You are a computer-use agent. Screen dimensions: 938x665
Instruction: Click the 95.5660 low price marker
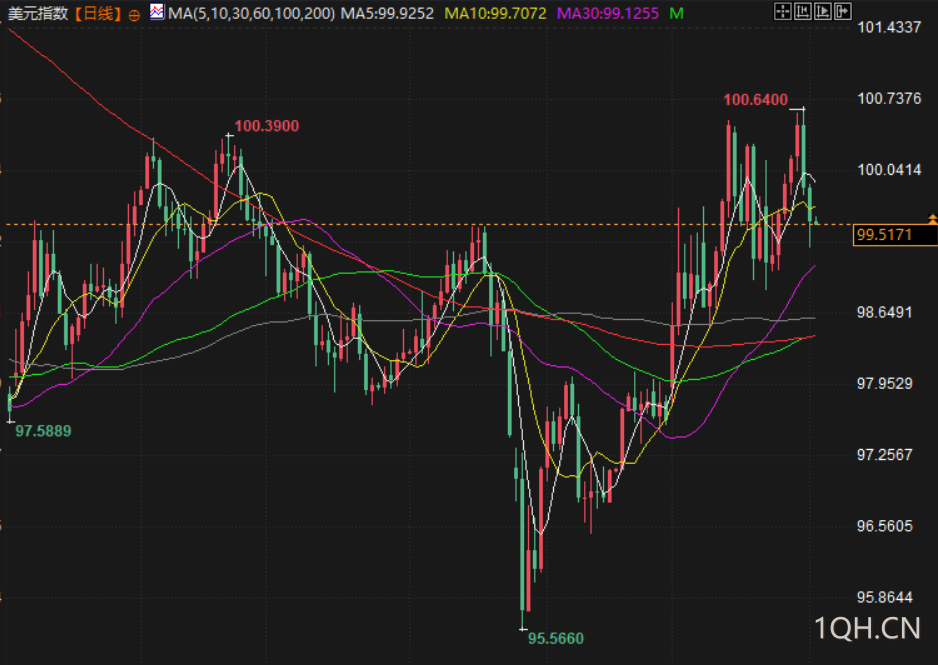555,639
